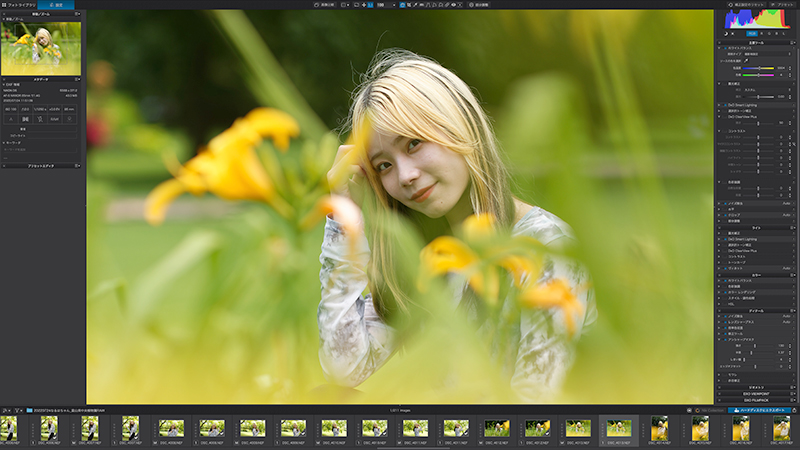Select the RGB histogram channel button

pos(752,34)
